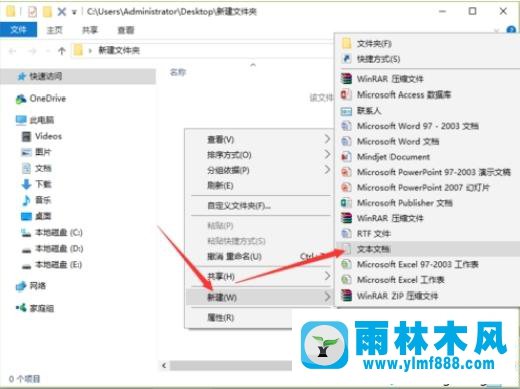Switch to the 共享 tab
Screen dimensions: 520x389
coord(90,30)
